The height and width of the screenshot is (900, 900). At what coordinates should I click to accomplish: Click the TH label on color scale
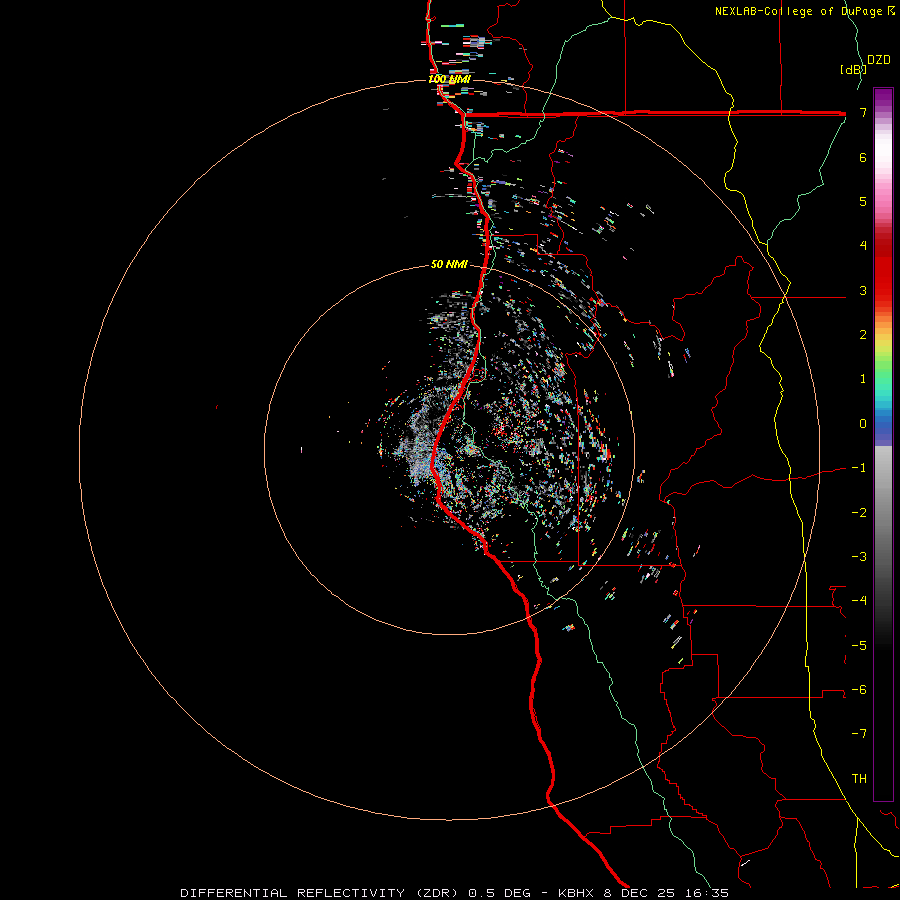859,778
